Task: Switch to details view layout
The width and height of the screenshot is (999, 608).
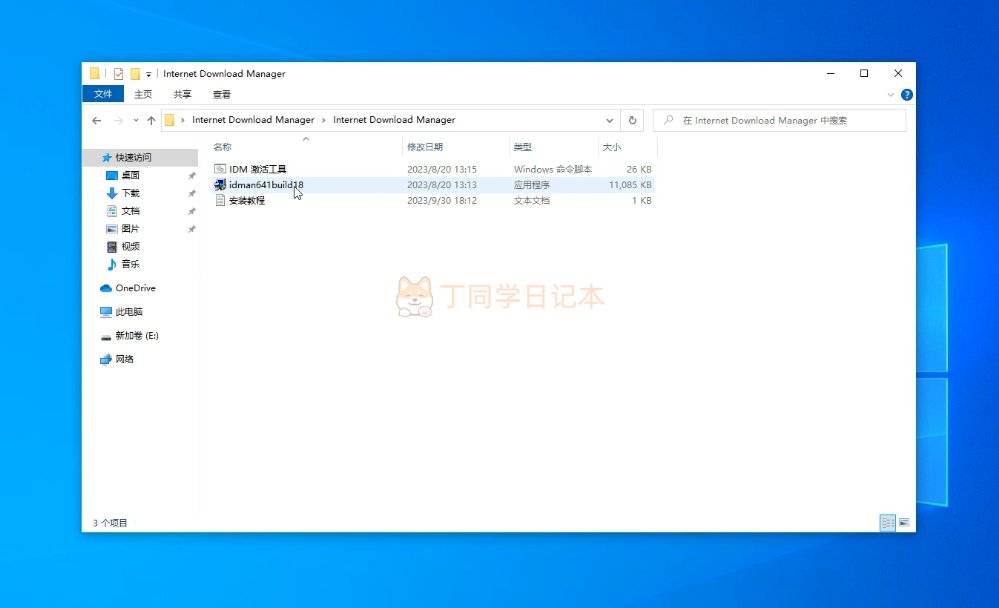Action: pyautogui.click(x=888, y=523)
